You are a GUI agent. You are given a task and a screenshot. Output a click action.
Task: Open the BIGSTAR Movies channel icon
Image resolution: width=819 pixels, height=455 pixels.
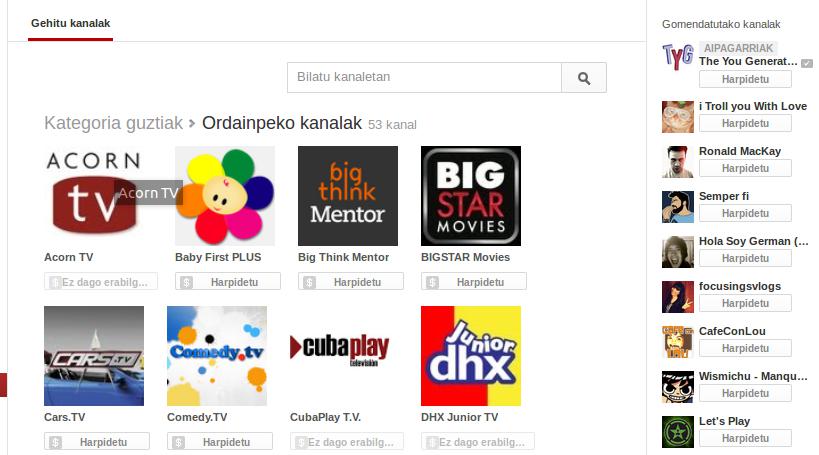(470, 196)
